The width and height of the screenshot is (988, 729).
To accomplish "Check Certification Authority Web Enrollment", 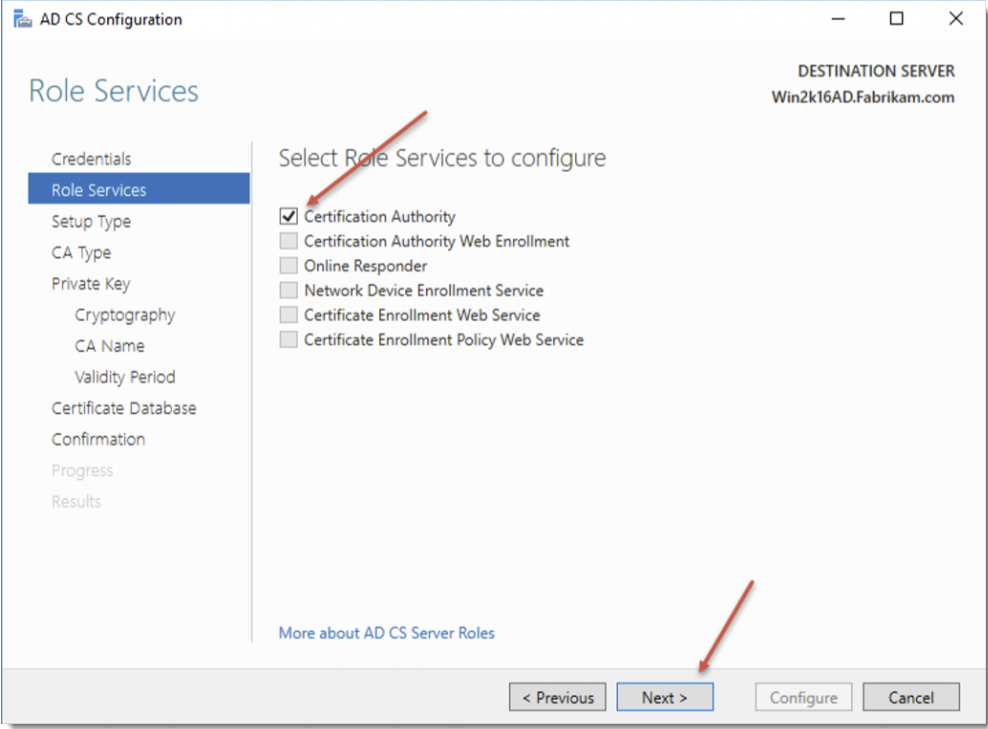I will pos(289,241).
